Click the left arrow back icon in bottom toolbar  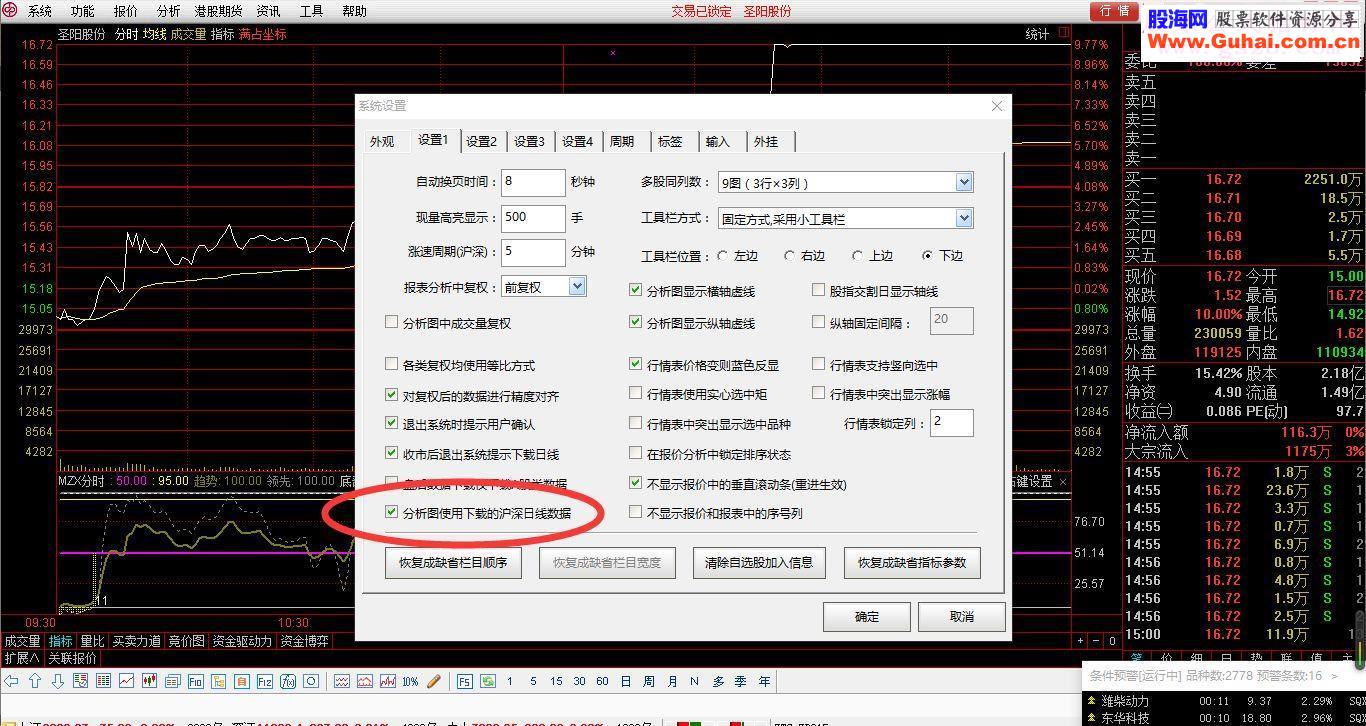point(11,681)
